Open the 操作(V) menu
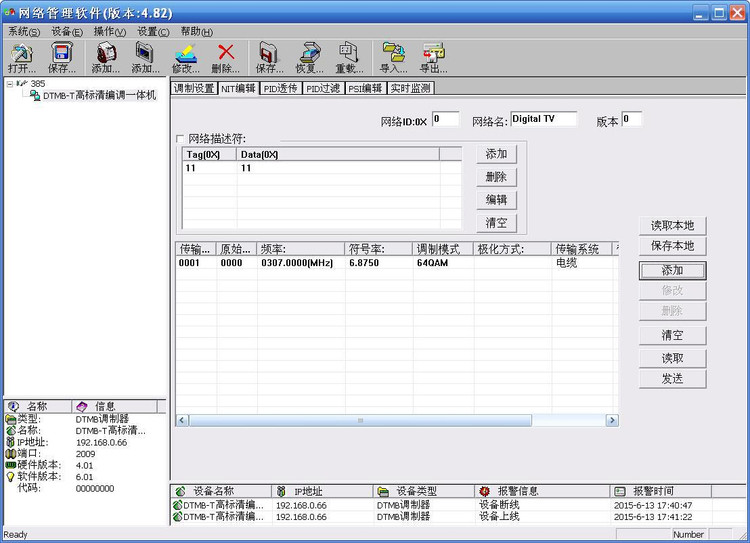 [110, 32]
